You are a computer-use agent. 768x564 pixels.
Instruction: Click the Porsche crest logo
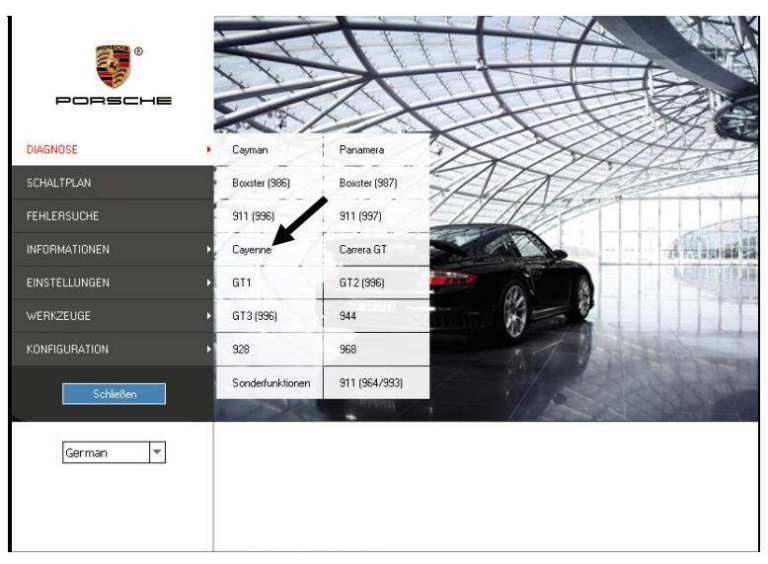(113, 66)
